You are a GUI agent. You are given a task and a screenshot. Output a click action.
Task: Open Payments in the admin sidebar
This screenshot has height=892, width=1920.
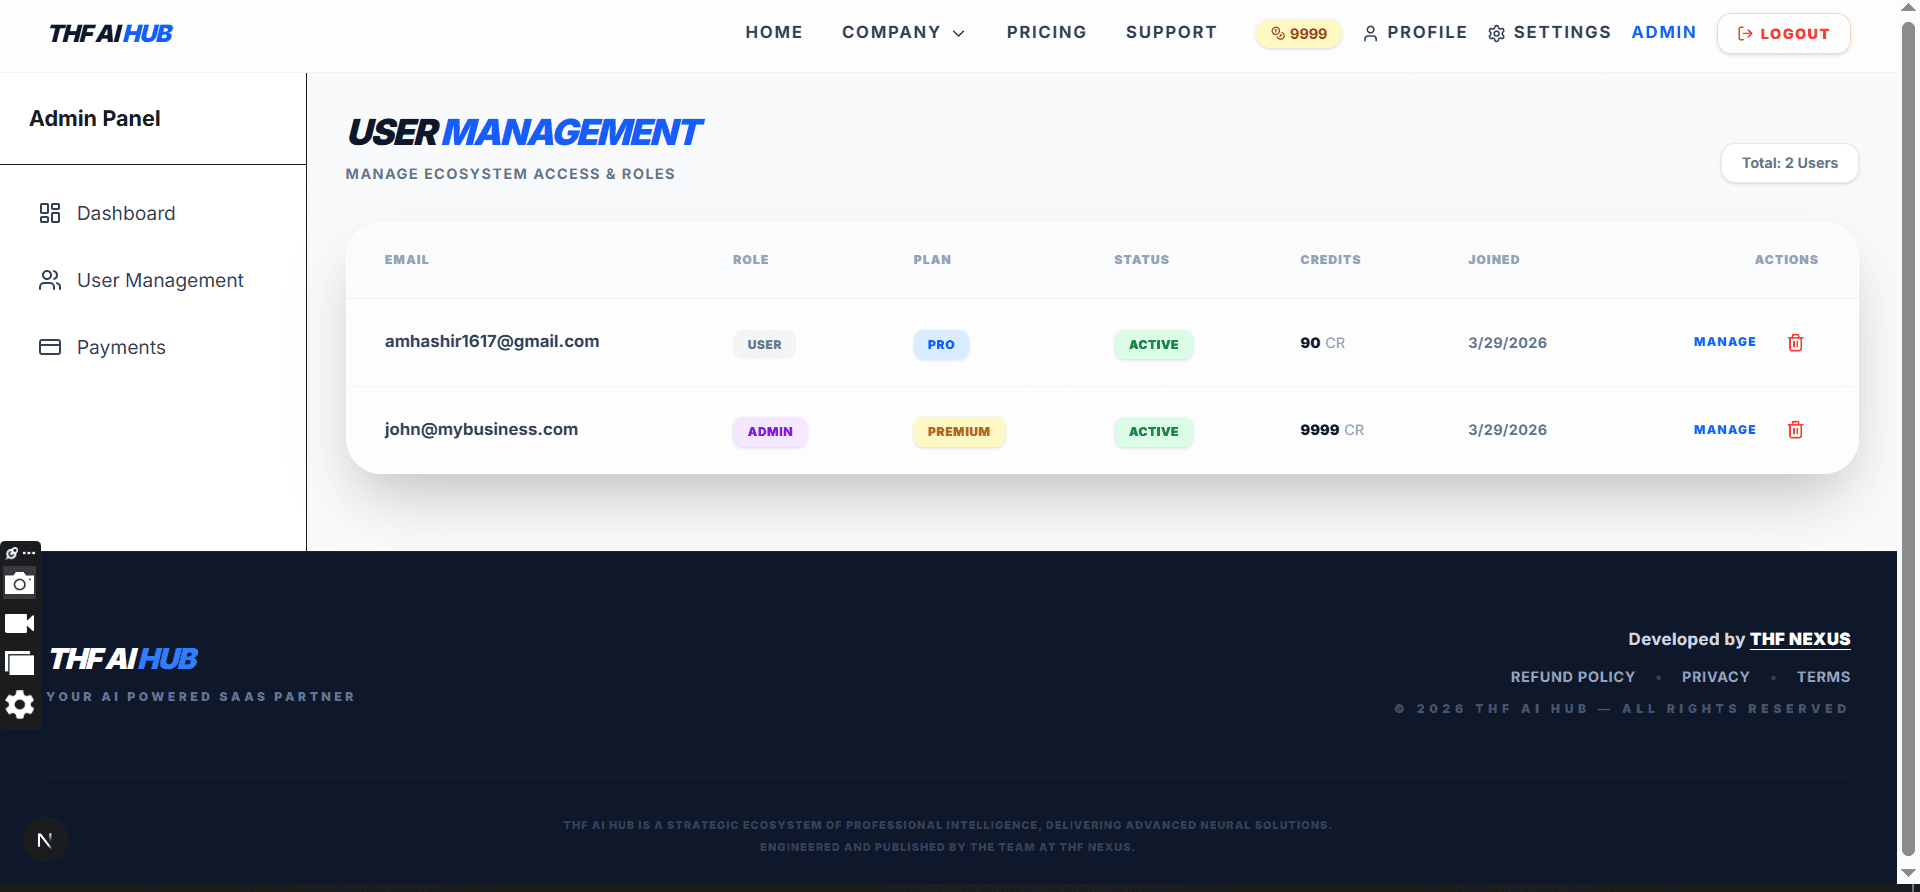point(121,347)
